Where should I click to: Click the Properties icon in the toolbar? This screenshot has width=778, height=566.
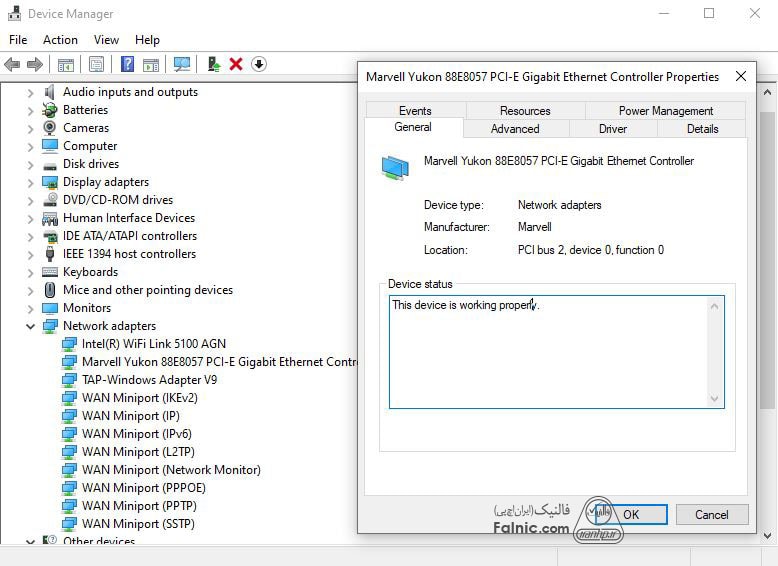tap(96, 64)
